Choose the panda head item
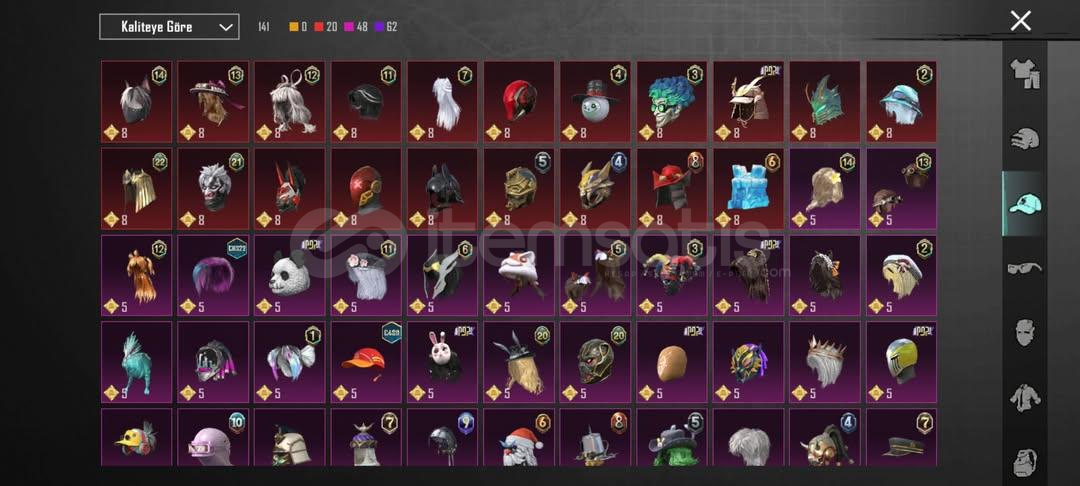The height and width of the screenshot is (486, 1080). [289, 275]
